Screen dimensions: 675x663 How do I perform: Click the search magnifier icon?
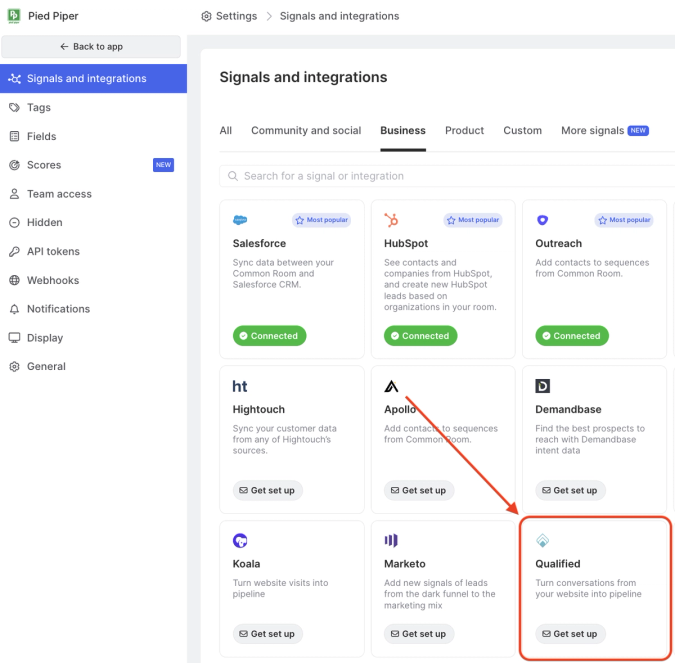point(233,176)
